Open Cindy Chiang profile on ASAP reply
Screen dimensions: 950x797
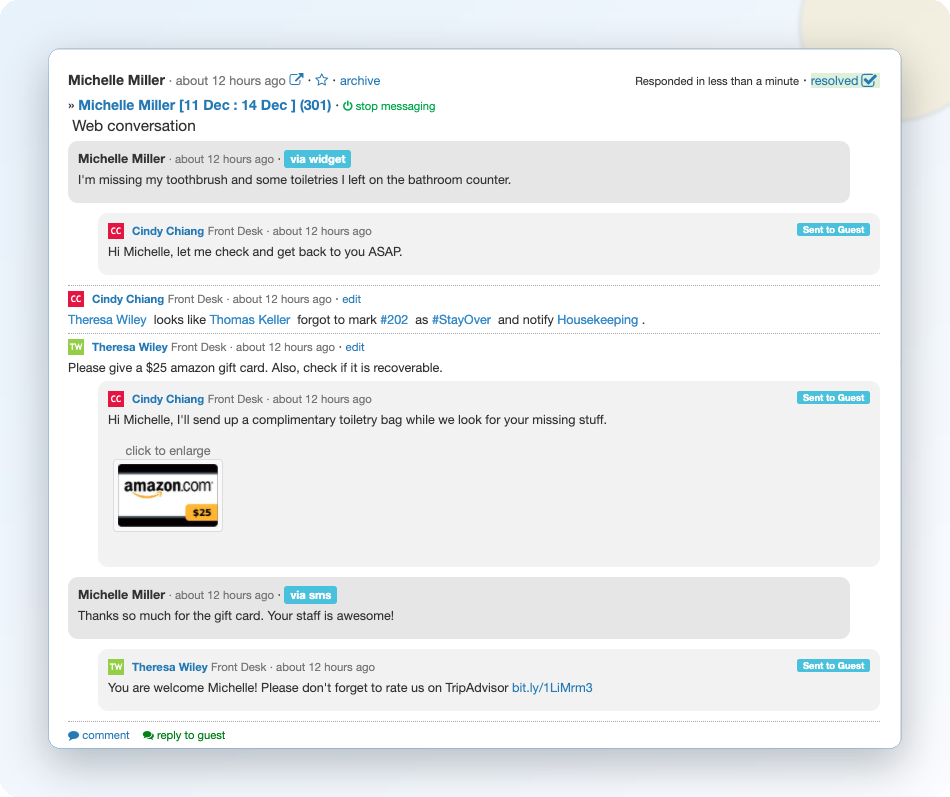168,231
